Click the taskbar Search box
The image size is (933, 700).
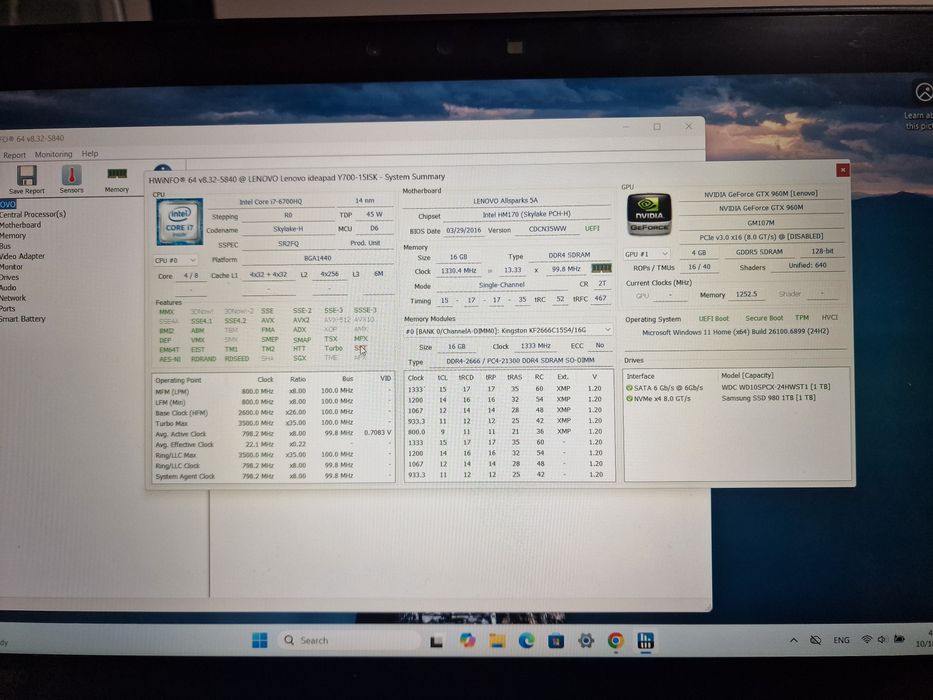point(349,640)
